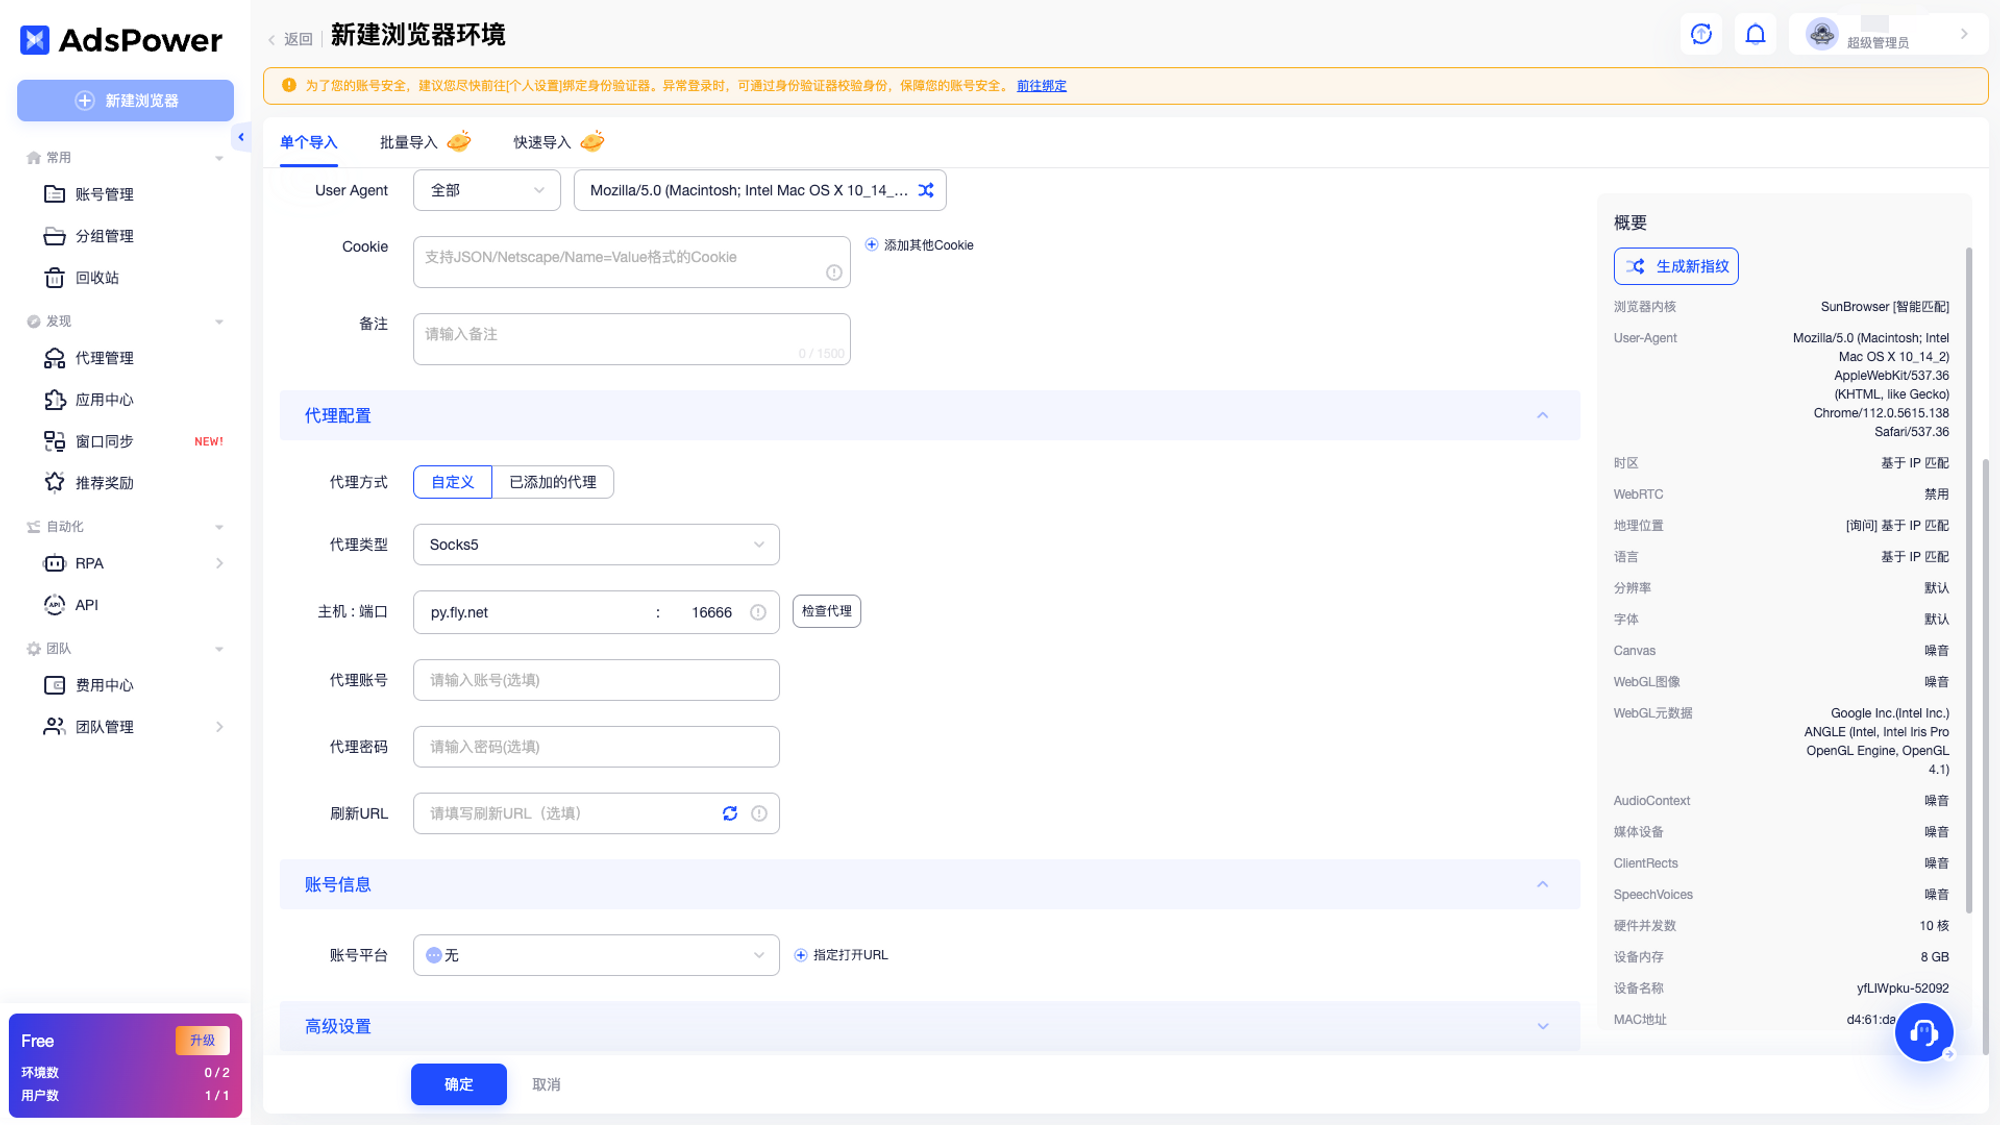Click the 检查代理 button
The width and height of the screenshot is (2000, 1125).
click(826, 611)
